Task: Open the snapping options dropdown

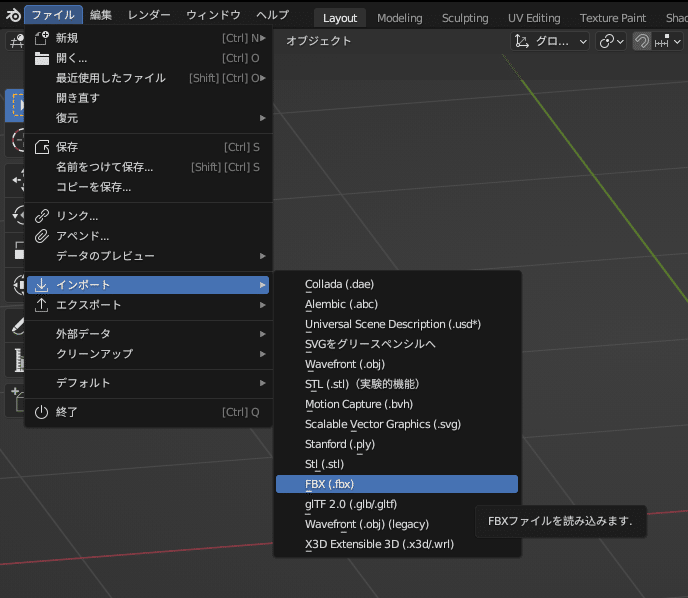Action: point(667,42)
